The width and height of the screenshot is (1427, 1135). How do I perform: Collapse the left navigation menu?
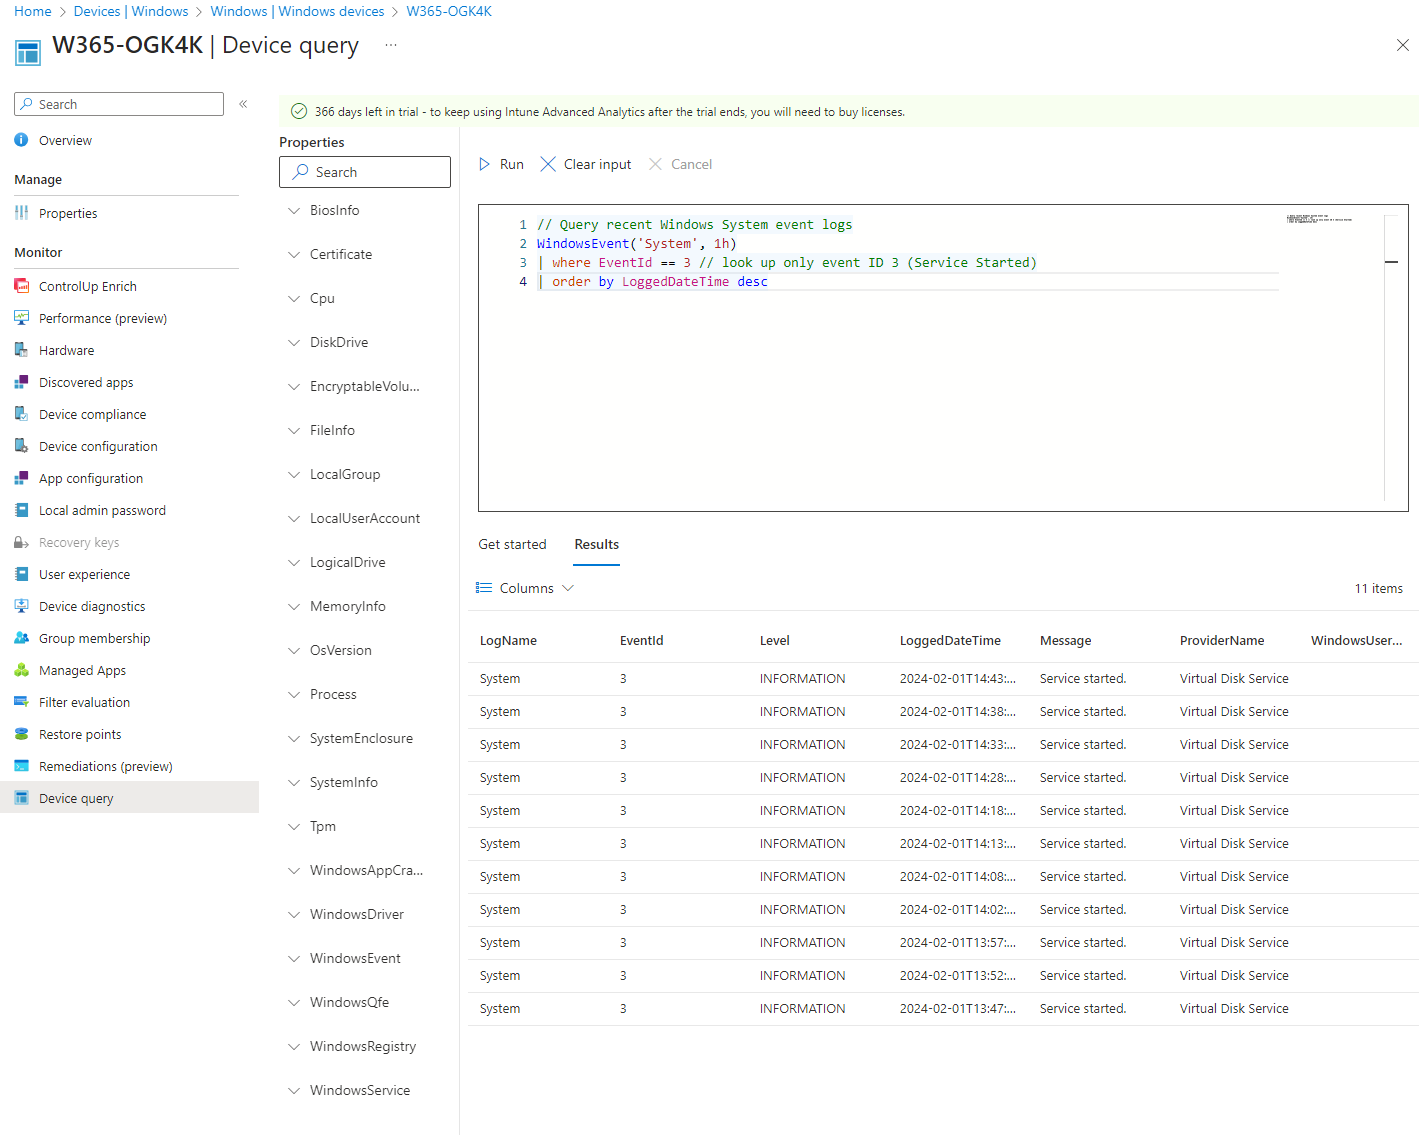(243, 104)
